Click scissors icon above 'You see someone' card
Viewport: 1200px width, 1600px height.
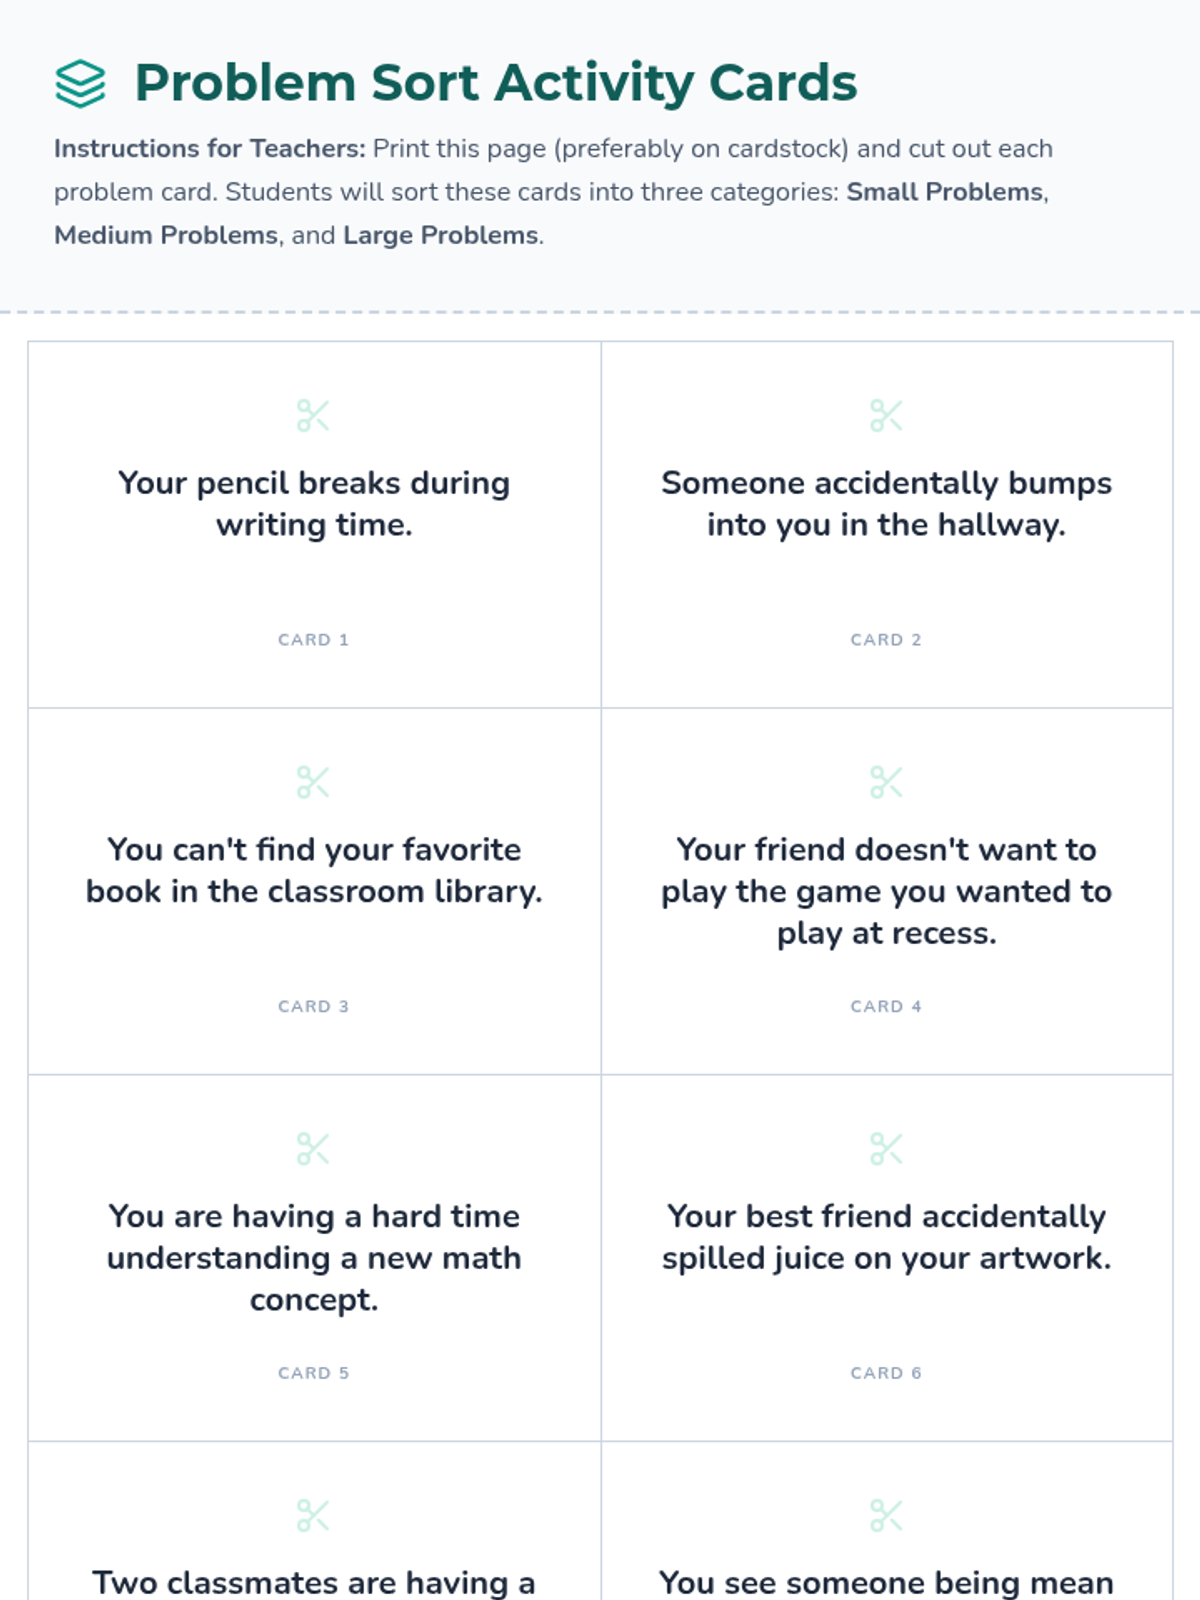(886, 1516)
